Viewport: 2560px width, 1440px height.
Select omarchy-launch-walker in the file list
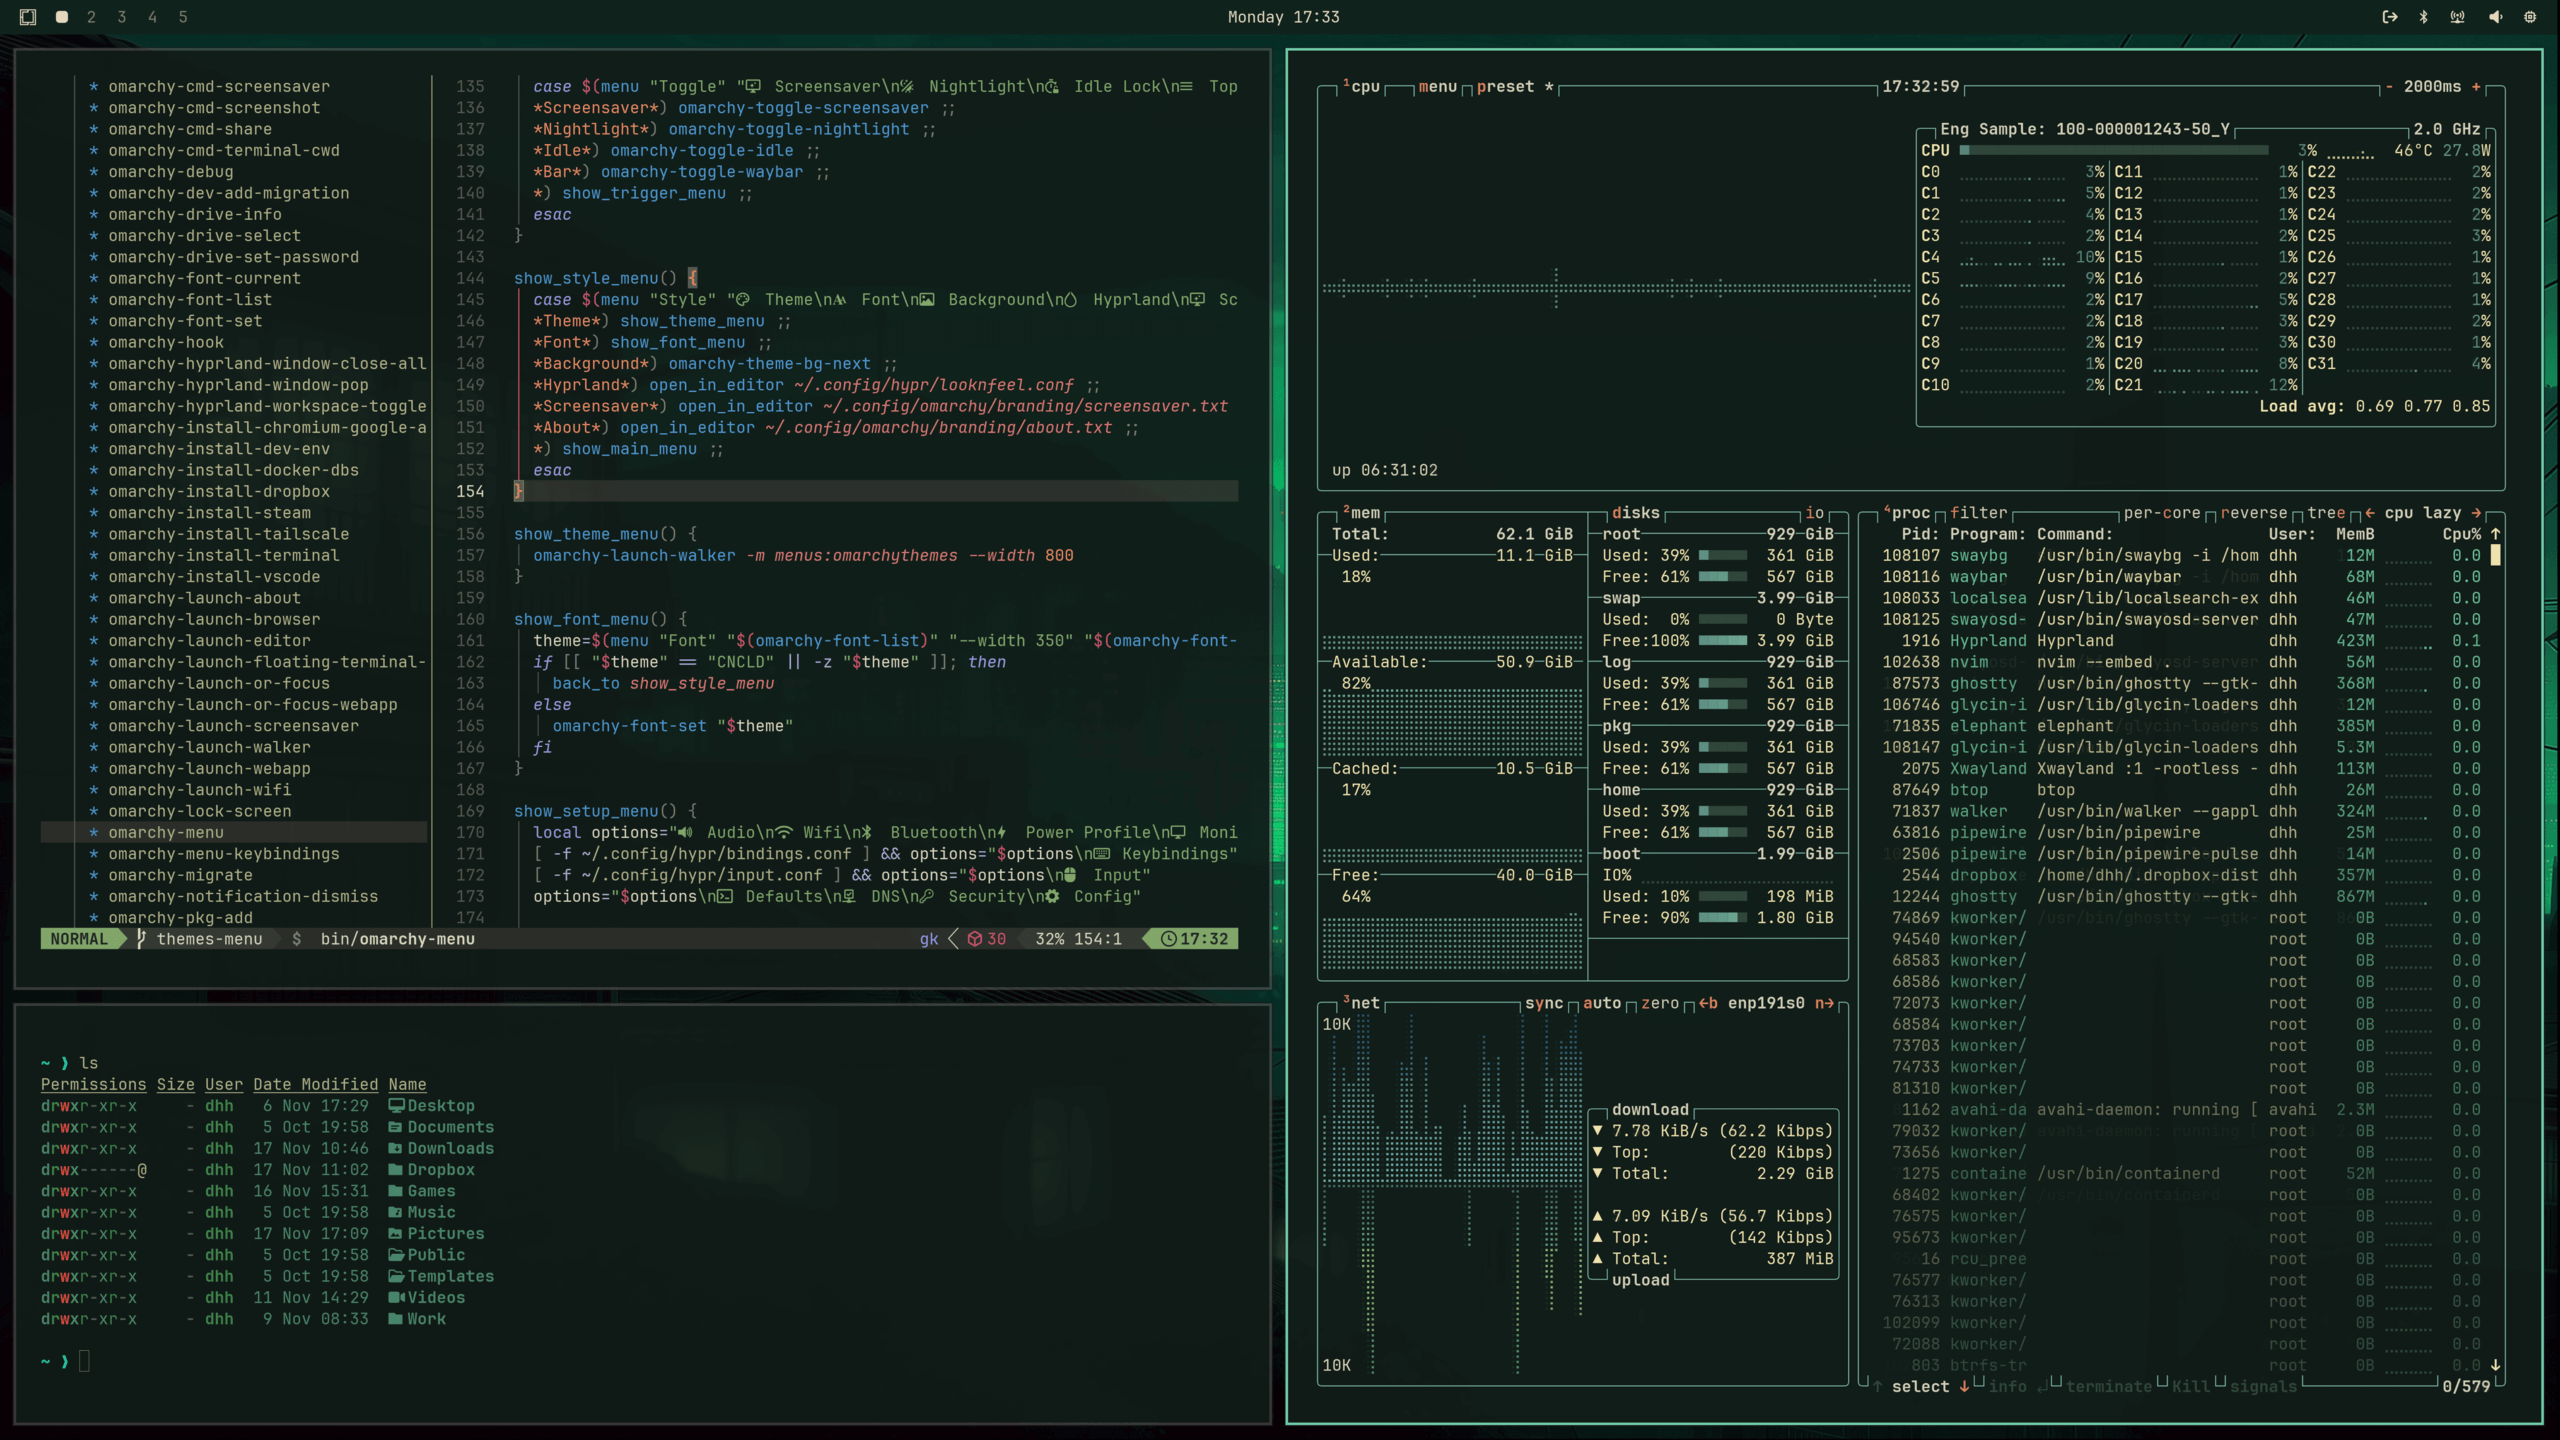[x=209, y=747]
